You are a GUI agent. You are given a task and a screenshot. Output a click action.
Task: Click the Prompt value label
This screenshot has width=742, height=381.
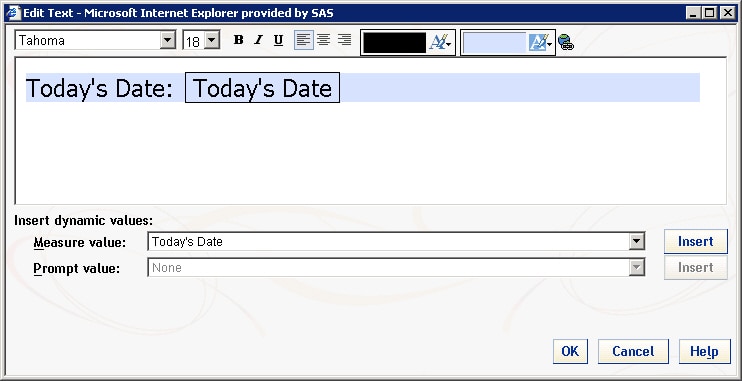click(x=77, y=269)
